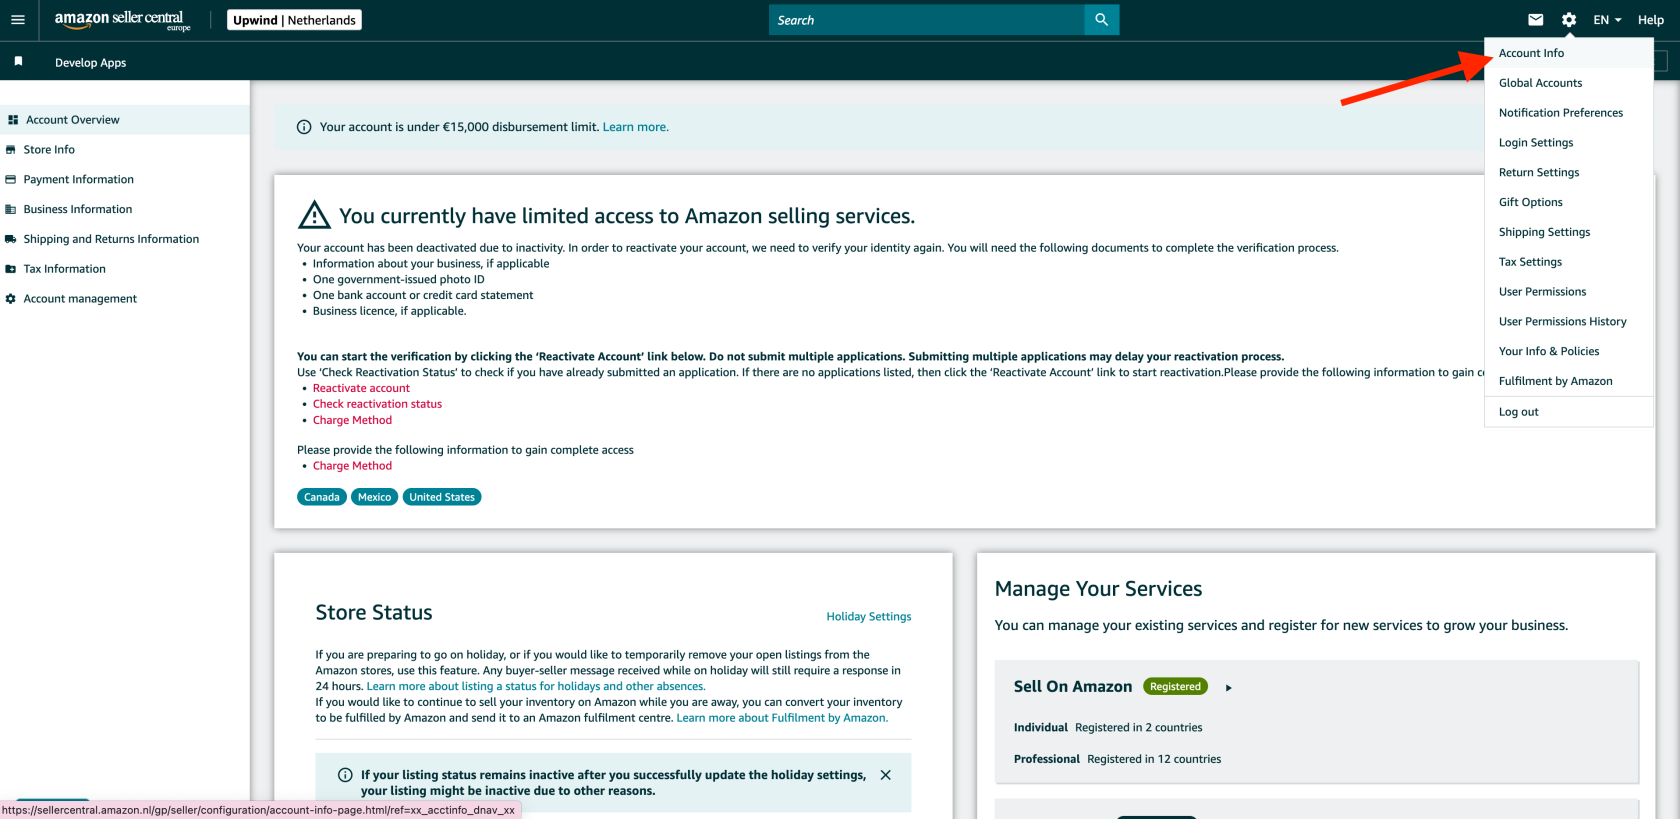This screenshot has height=819, width=1680.
Task: Focus the Search input field
Action: click(926, 20)
